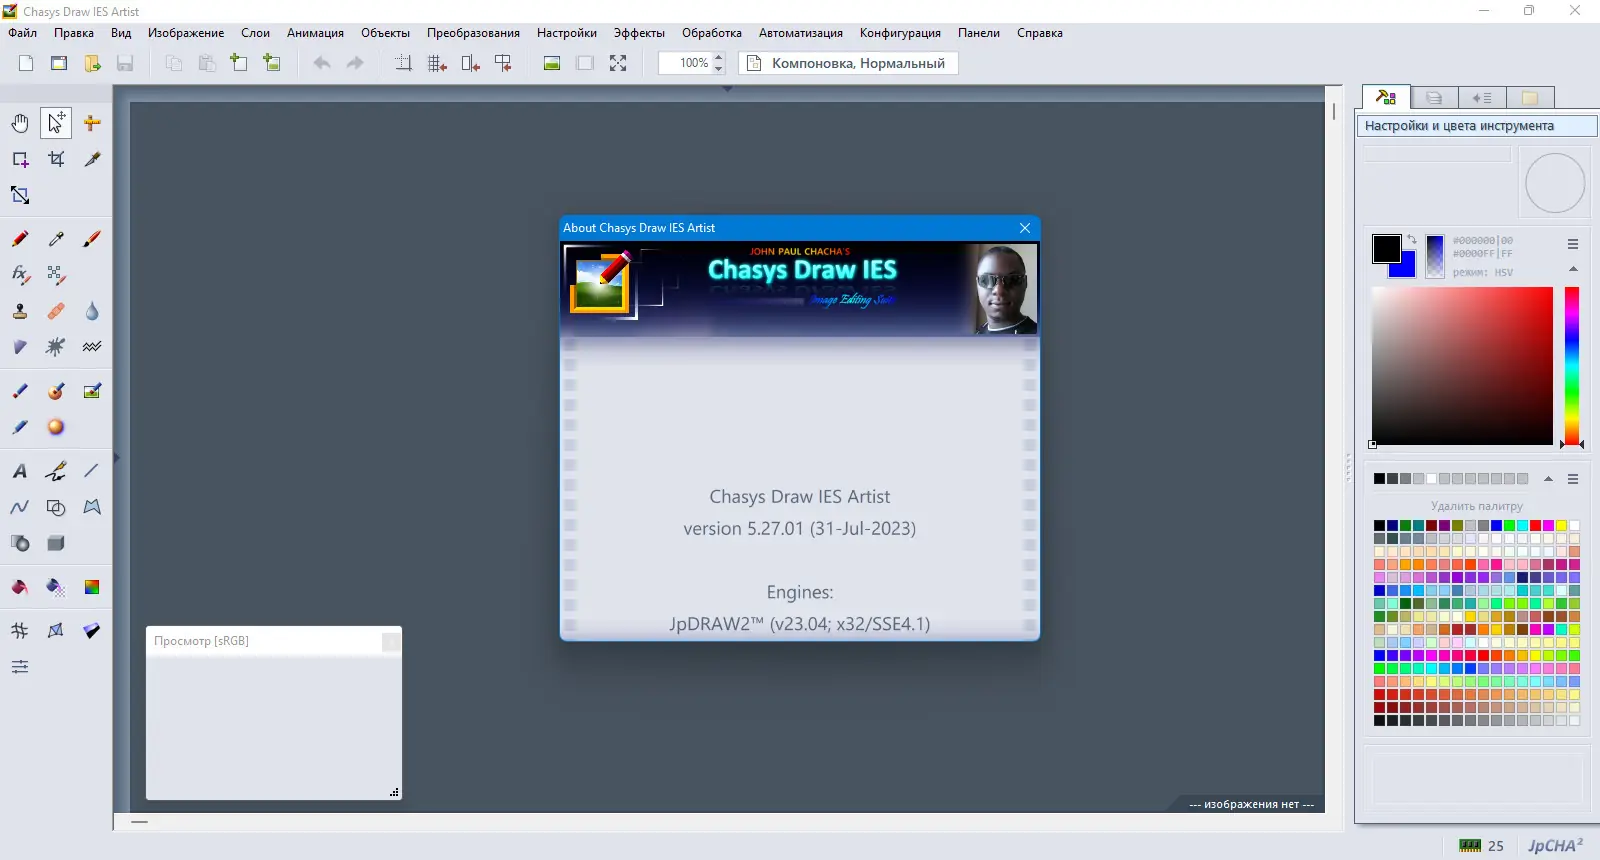This screenshot has width=1600, height=860.
Task: Click the Удалить палитру button
Action: coord(1477,506)
